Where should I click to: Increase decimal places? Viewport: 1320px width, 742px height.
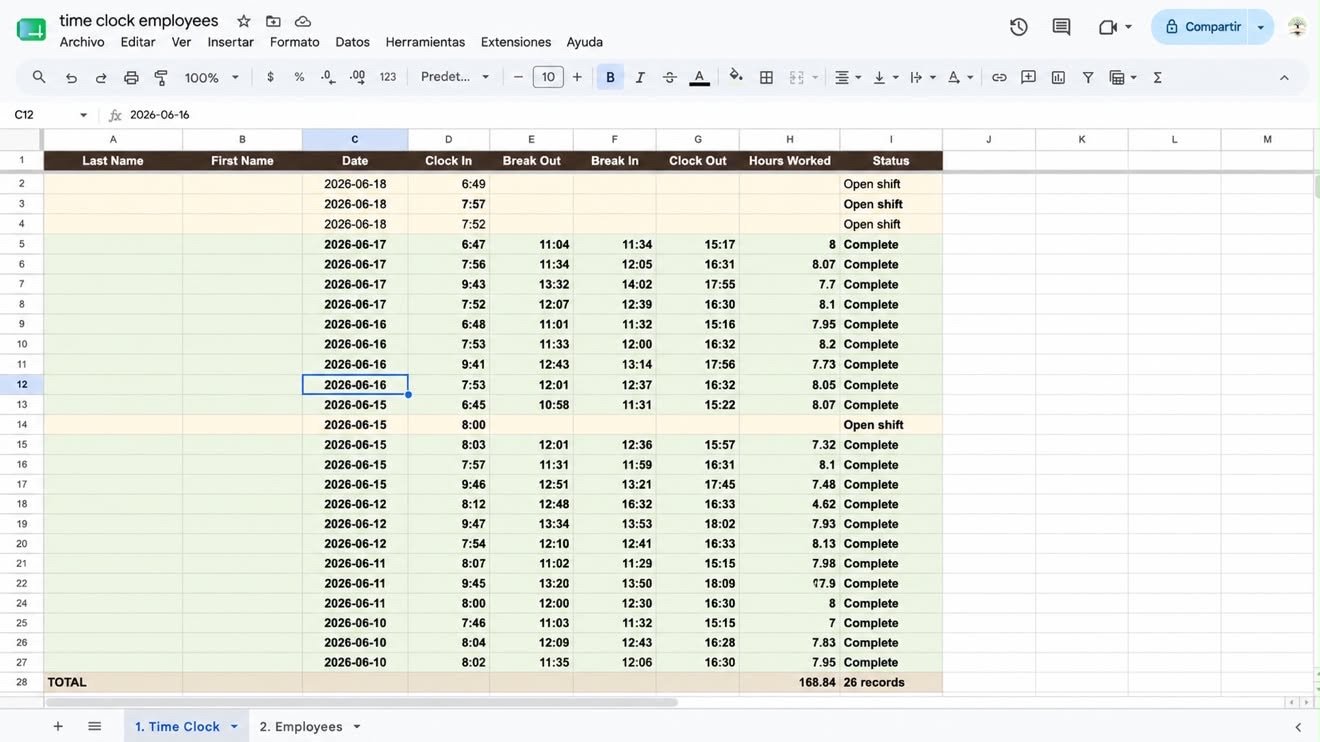coord(358,77)
